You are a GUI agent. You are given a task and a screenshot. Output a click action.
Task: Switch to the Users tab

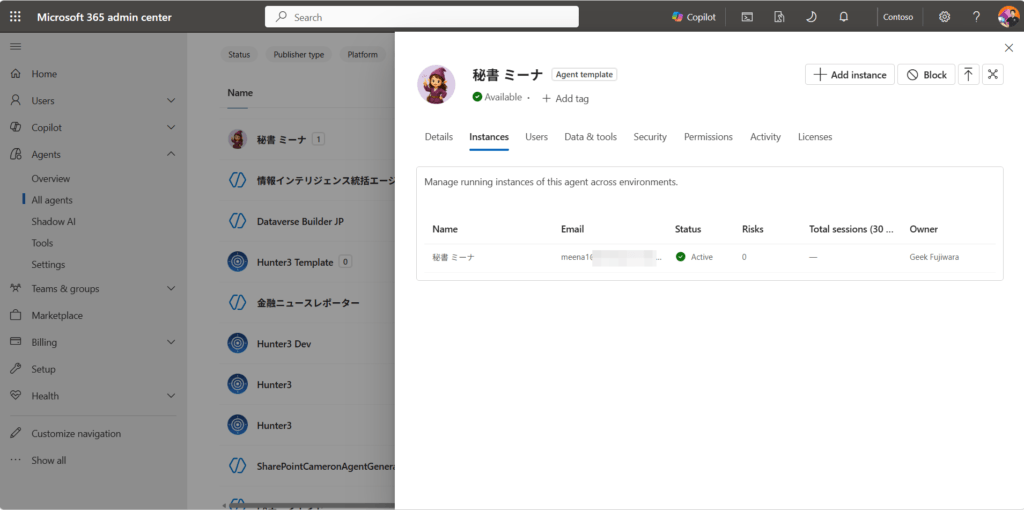coord(537,137)
